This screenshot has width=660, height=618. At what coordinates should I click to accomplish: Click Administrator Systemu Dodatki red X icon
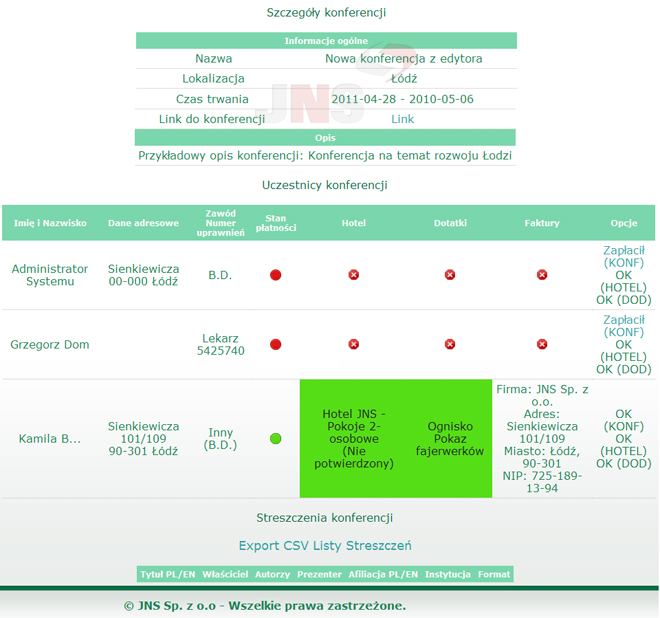(450, 275)
